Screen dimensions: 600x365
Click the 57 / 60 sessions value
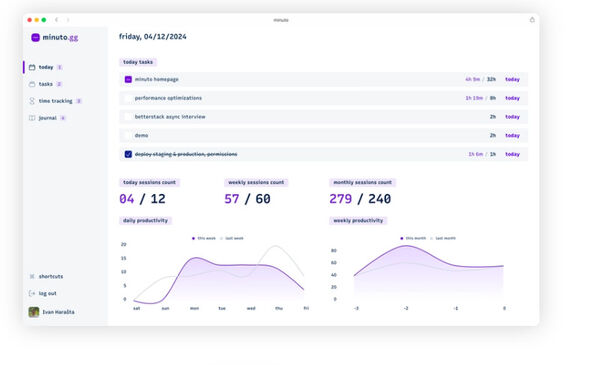[247, 199]
